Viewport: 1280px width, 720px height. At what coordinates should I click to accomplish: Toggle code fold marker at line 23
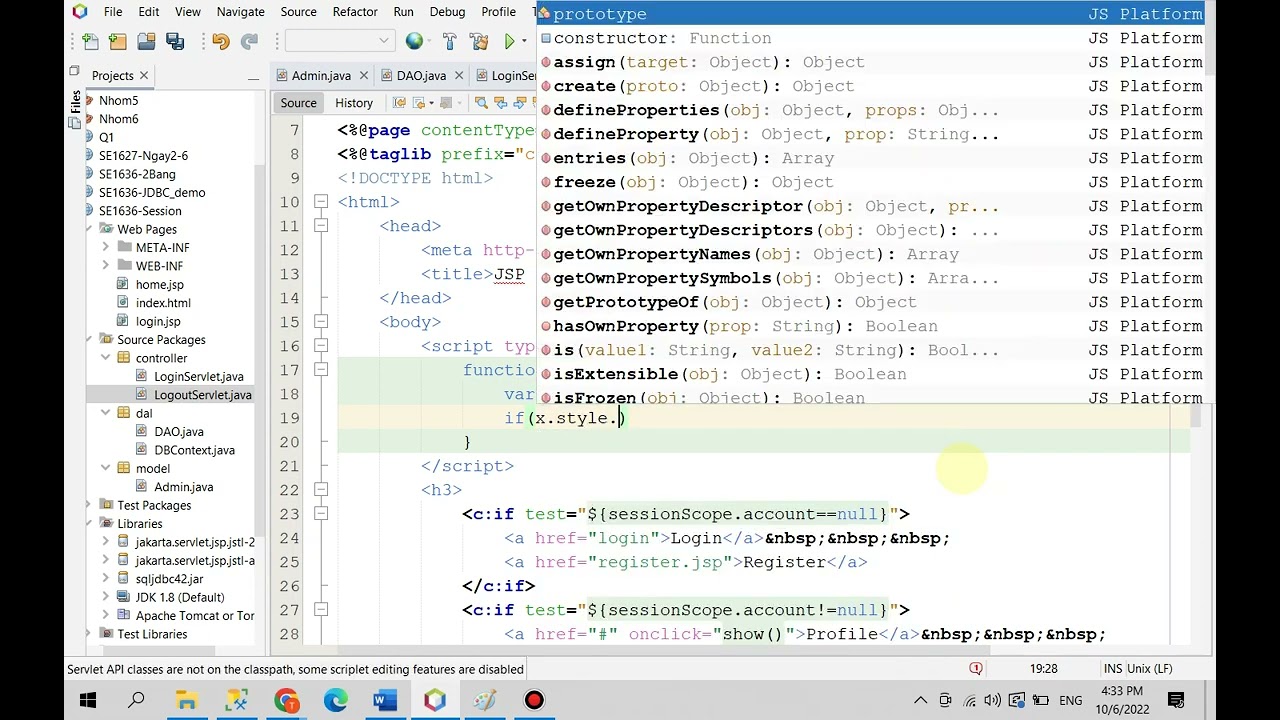click(x=320, y=514)
